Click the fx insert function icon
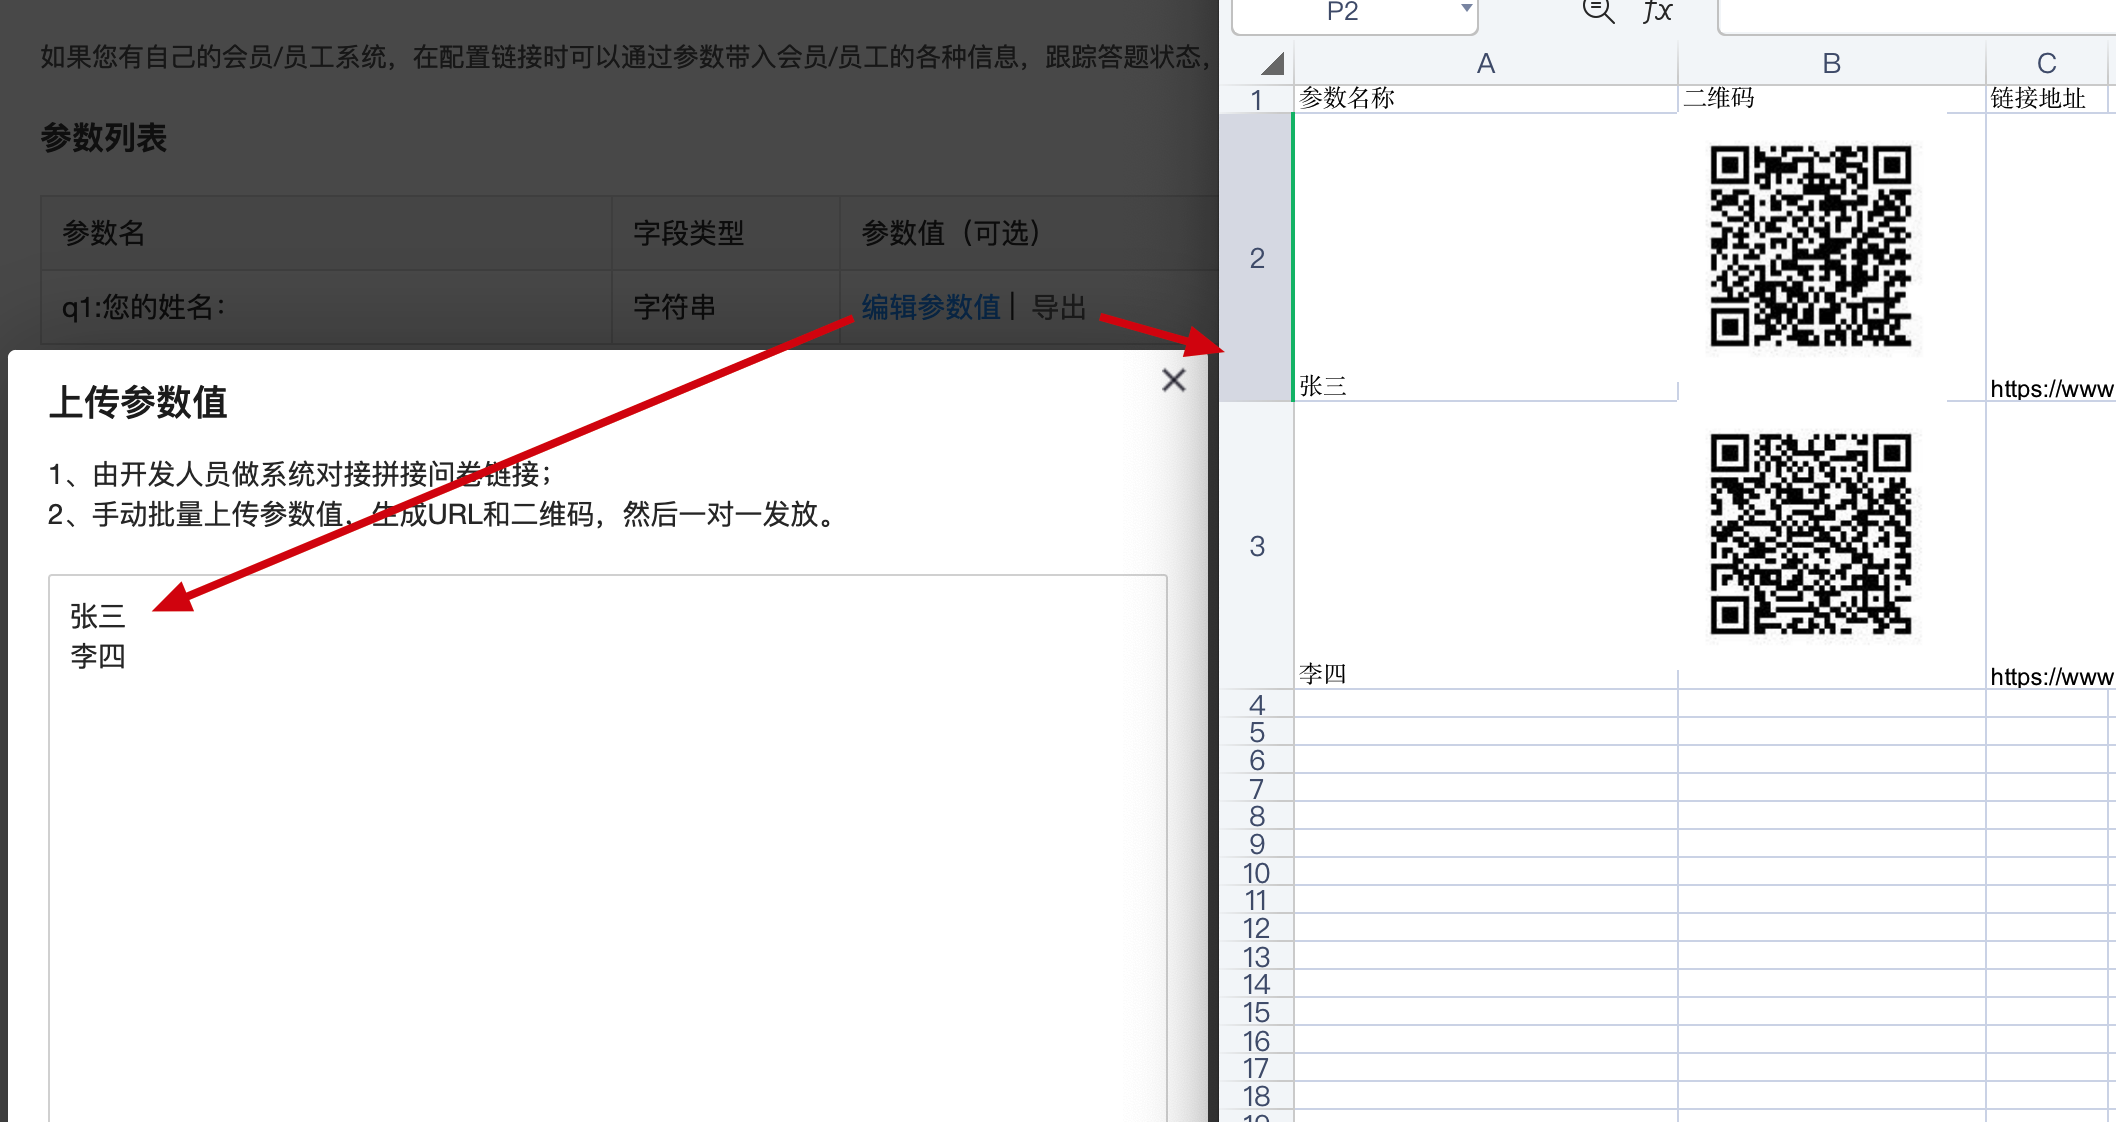2116x1122 pixels. pyautogui.click(x=1657, y=11)
